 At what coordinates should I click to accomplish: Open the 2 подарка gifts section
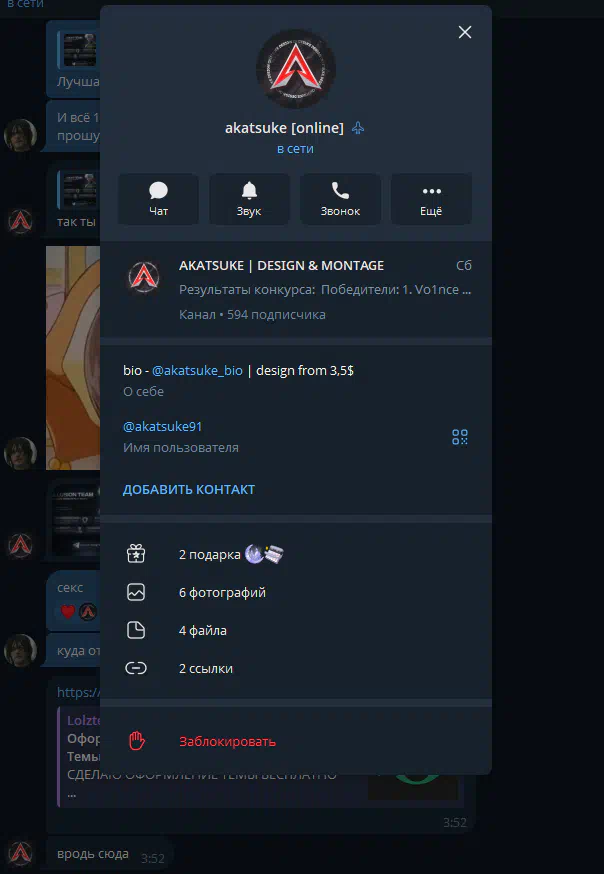pyautogui.click(x=209, y=554)
